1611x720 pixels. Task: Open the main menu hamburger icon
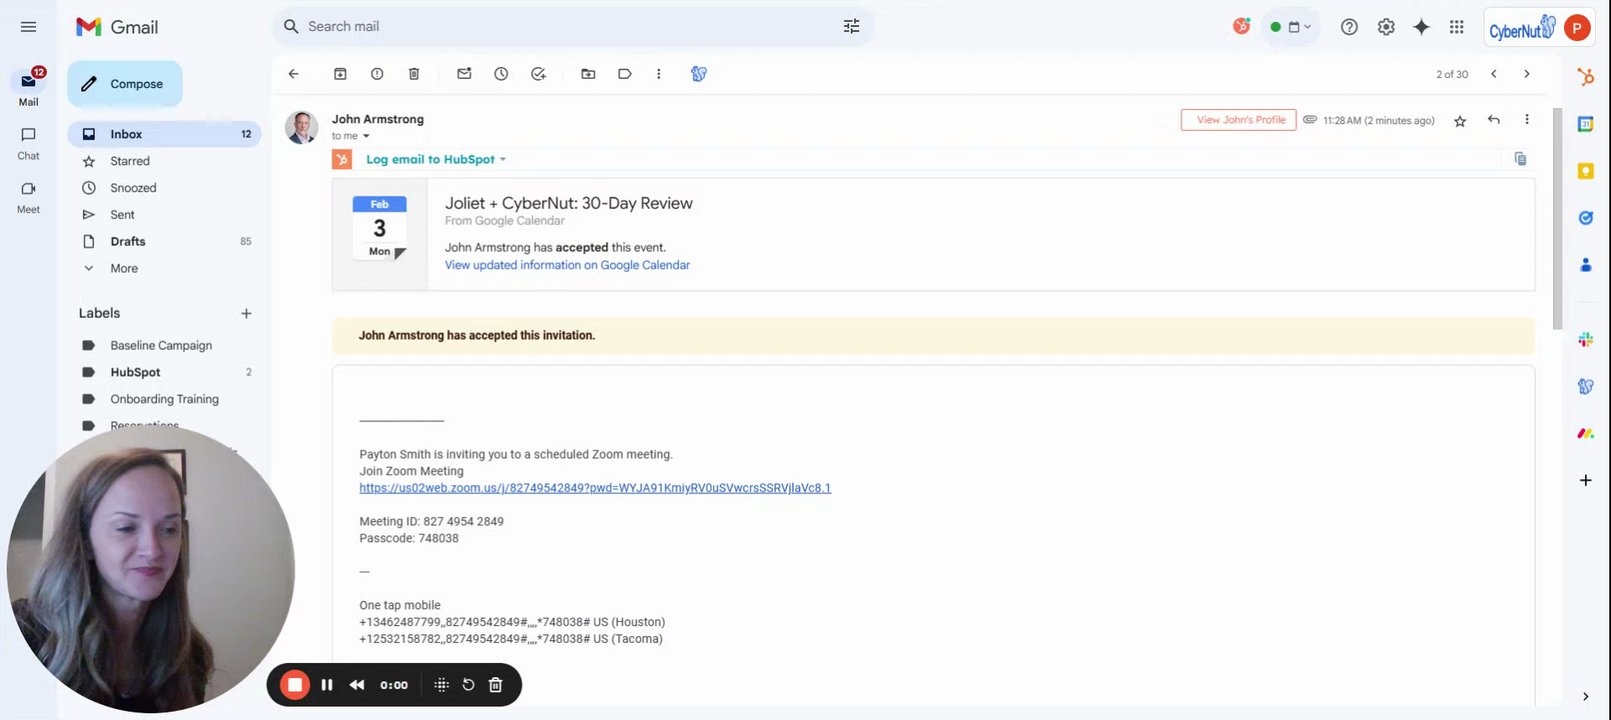(28, 27)
